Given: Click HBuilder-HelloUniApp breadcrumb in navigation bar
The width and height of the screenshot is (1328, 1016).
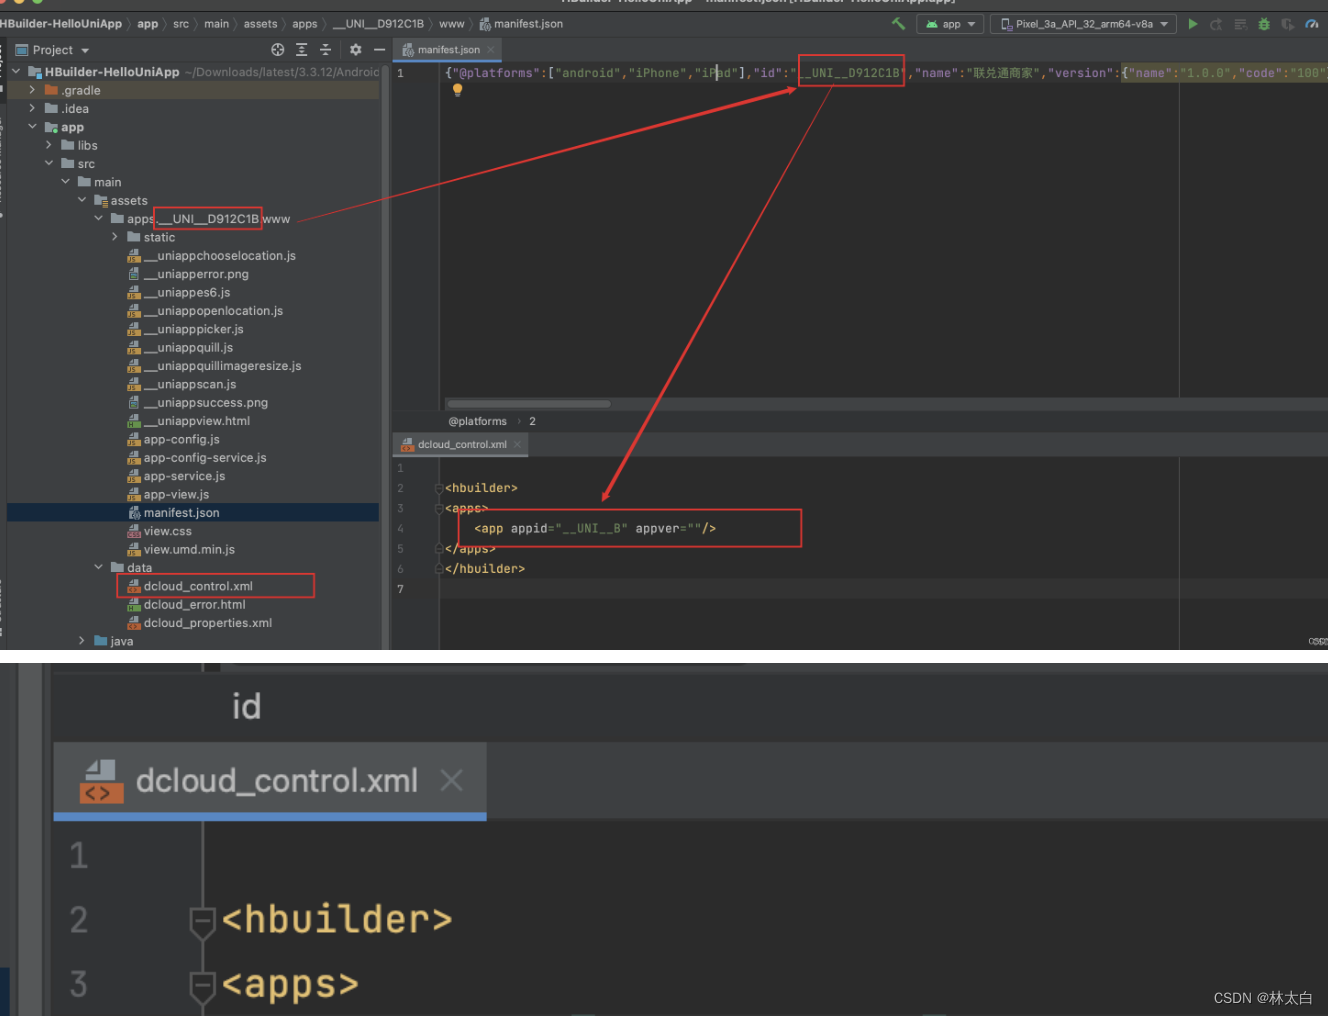Looking at the screenshot, I should (x=61, y=24).
